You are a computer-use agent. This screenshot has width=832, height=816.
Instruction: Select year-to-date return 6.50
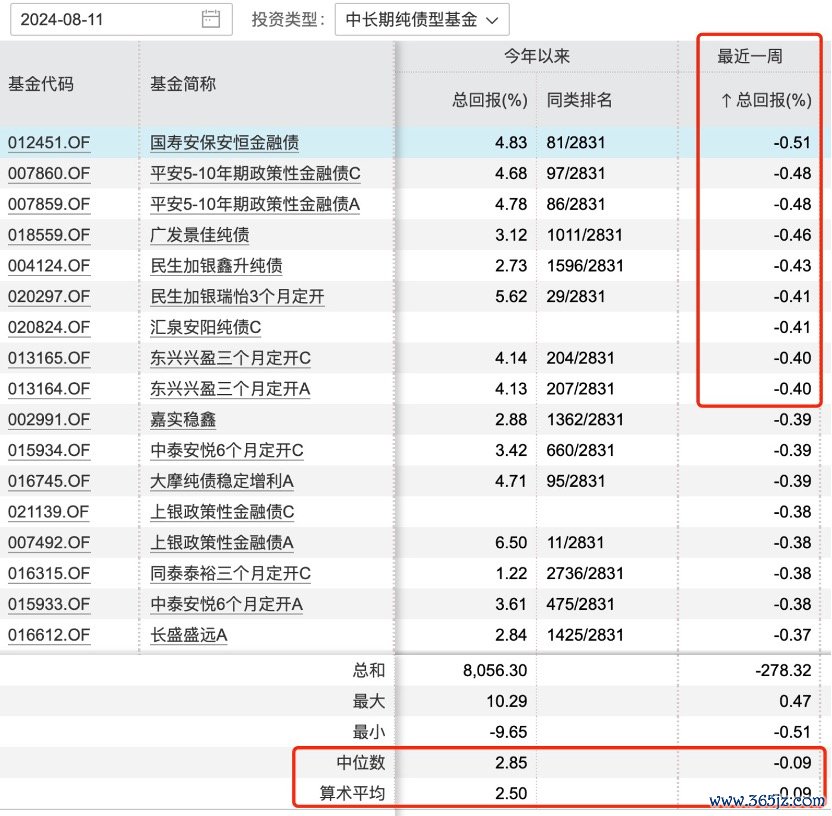coord(511,543)
